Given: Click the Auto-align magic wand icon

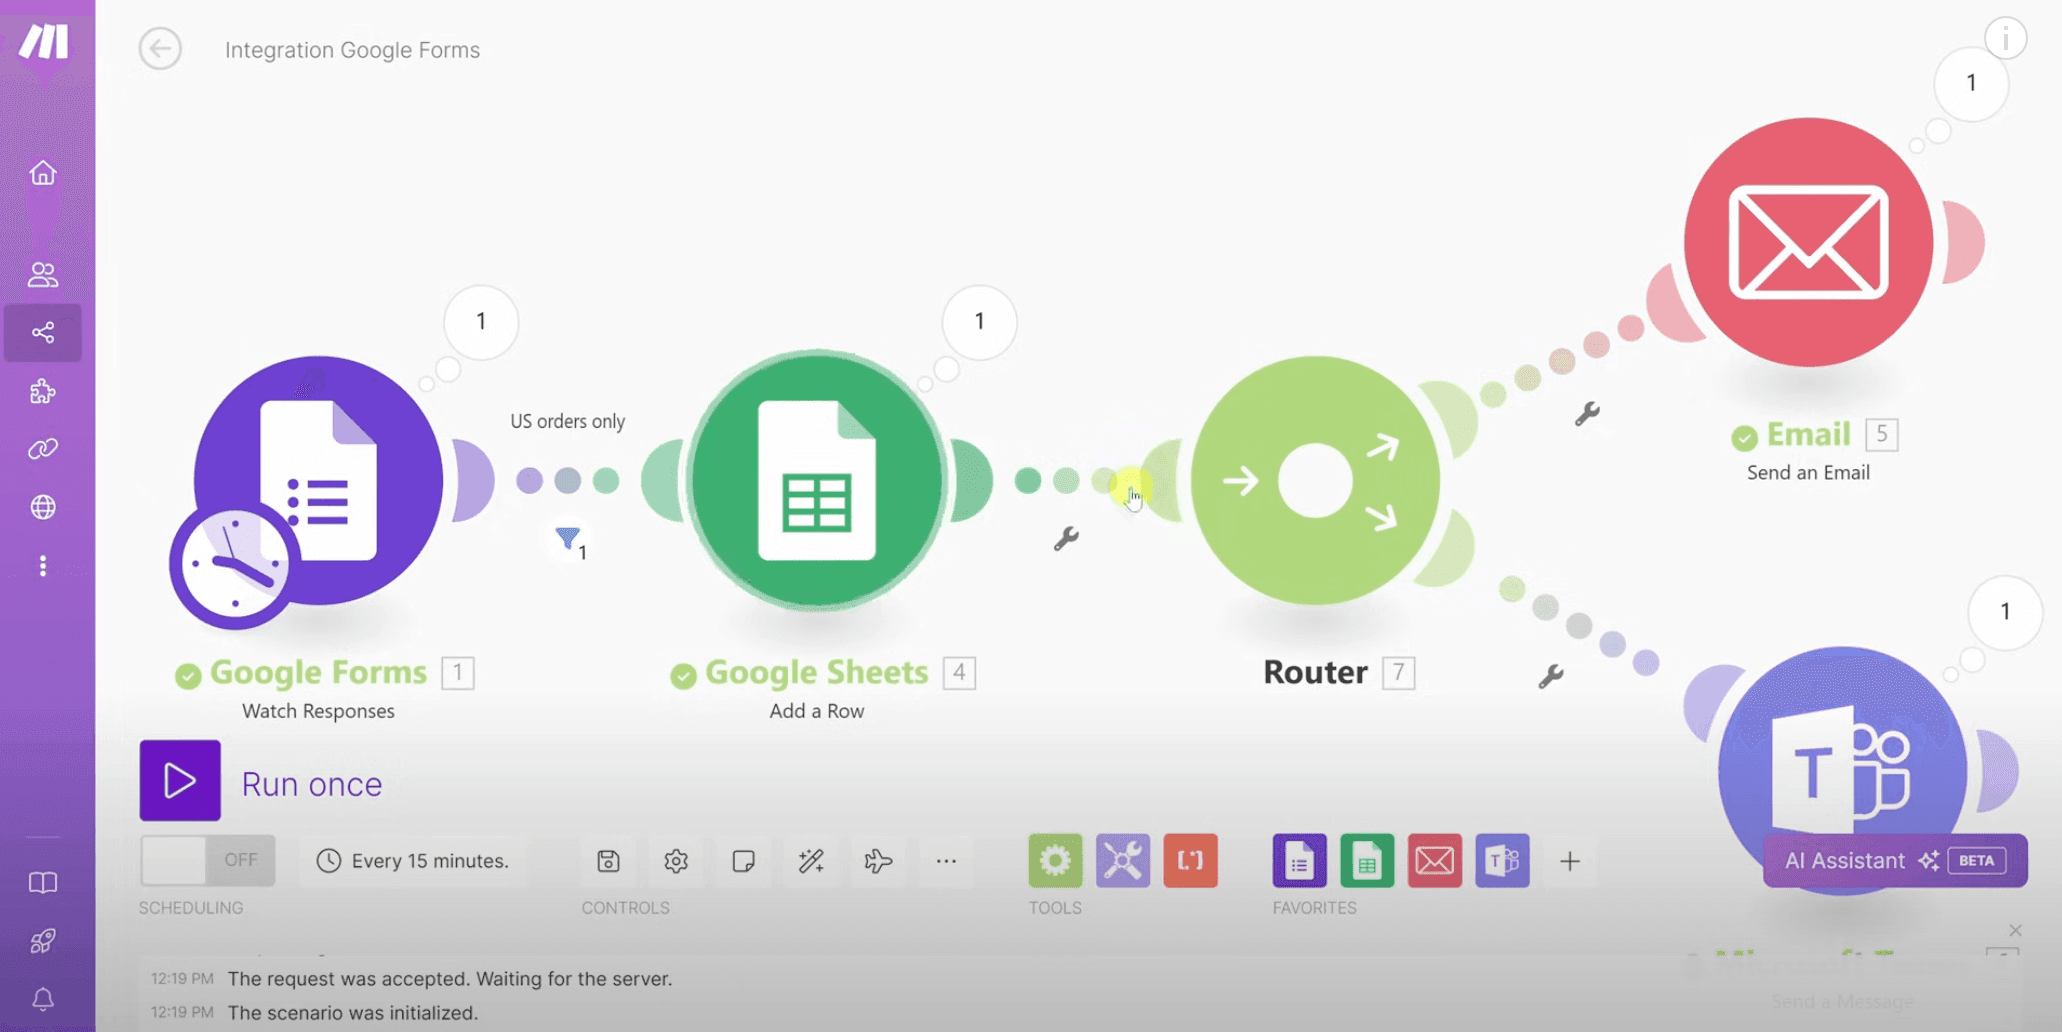Looking at the screenshot, I should click(x=811, y=861).
